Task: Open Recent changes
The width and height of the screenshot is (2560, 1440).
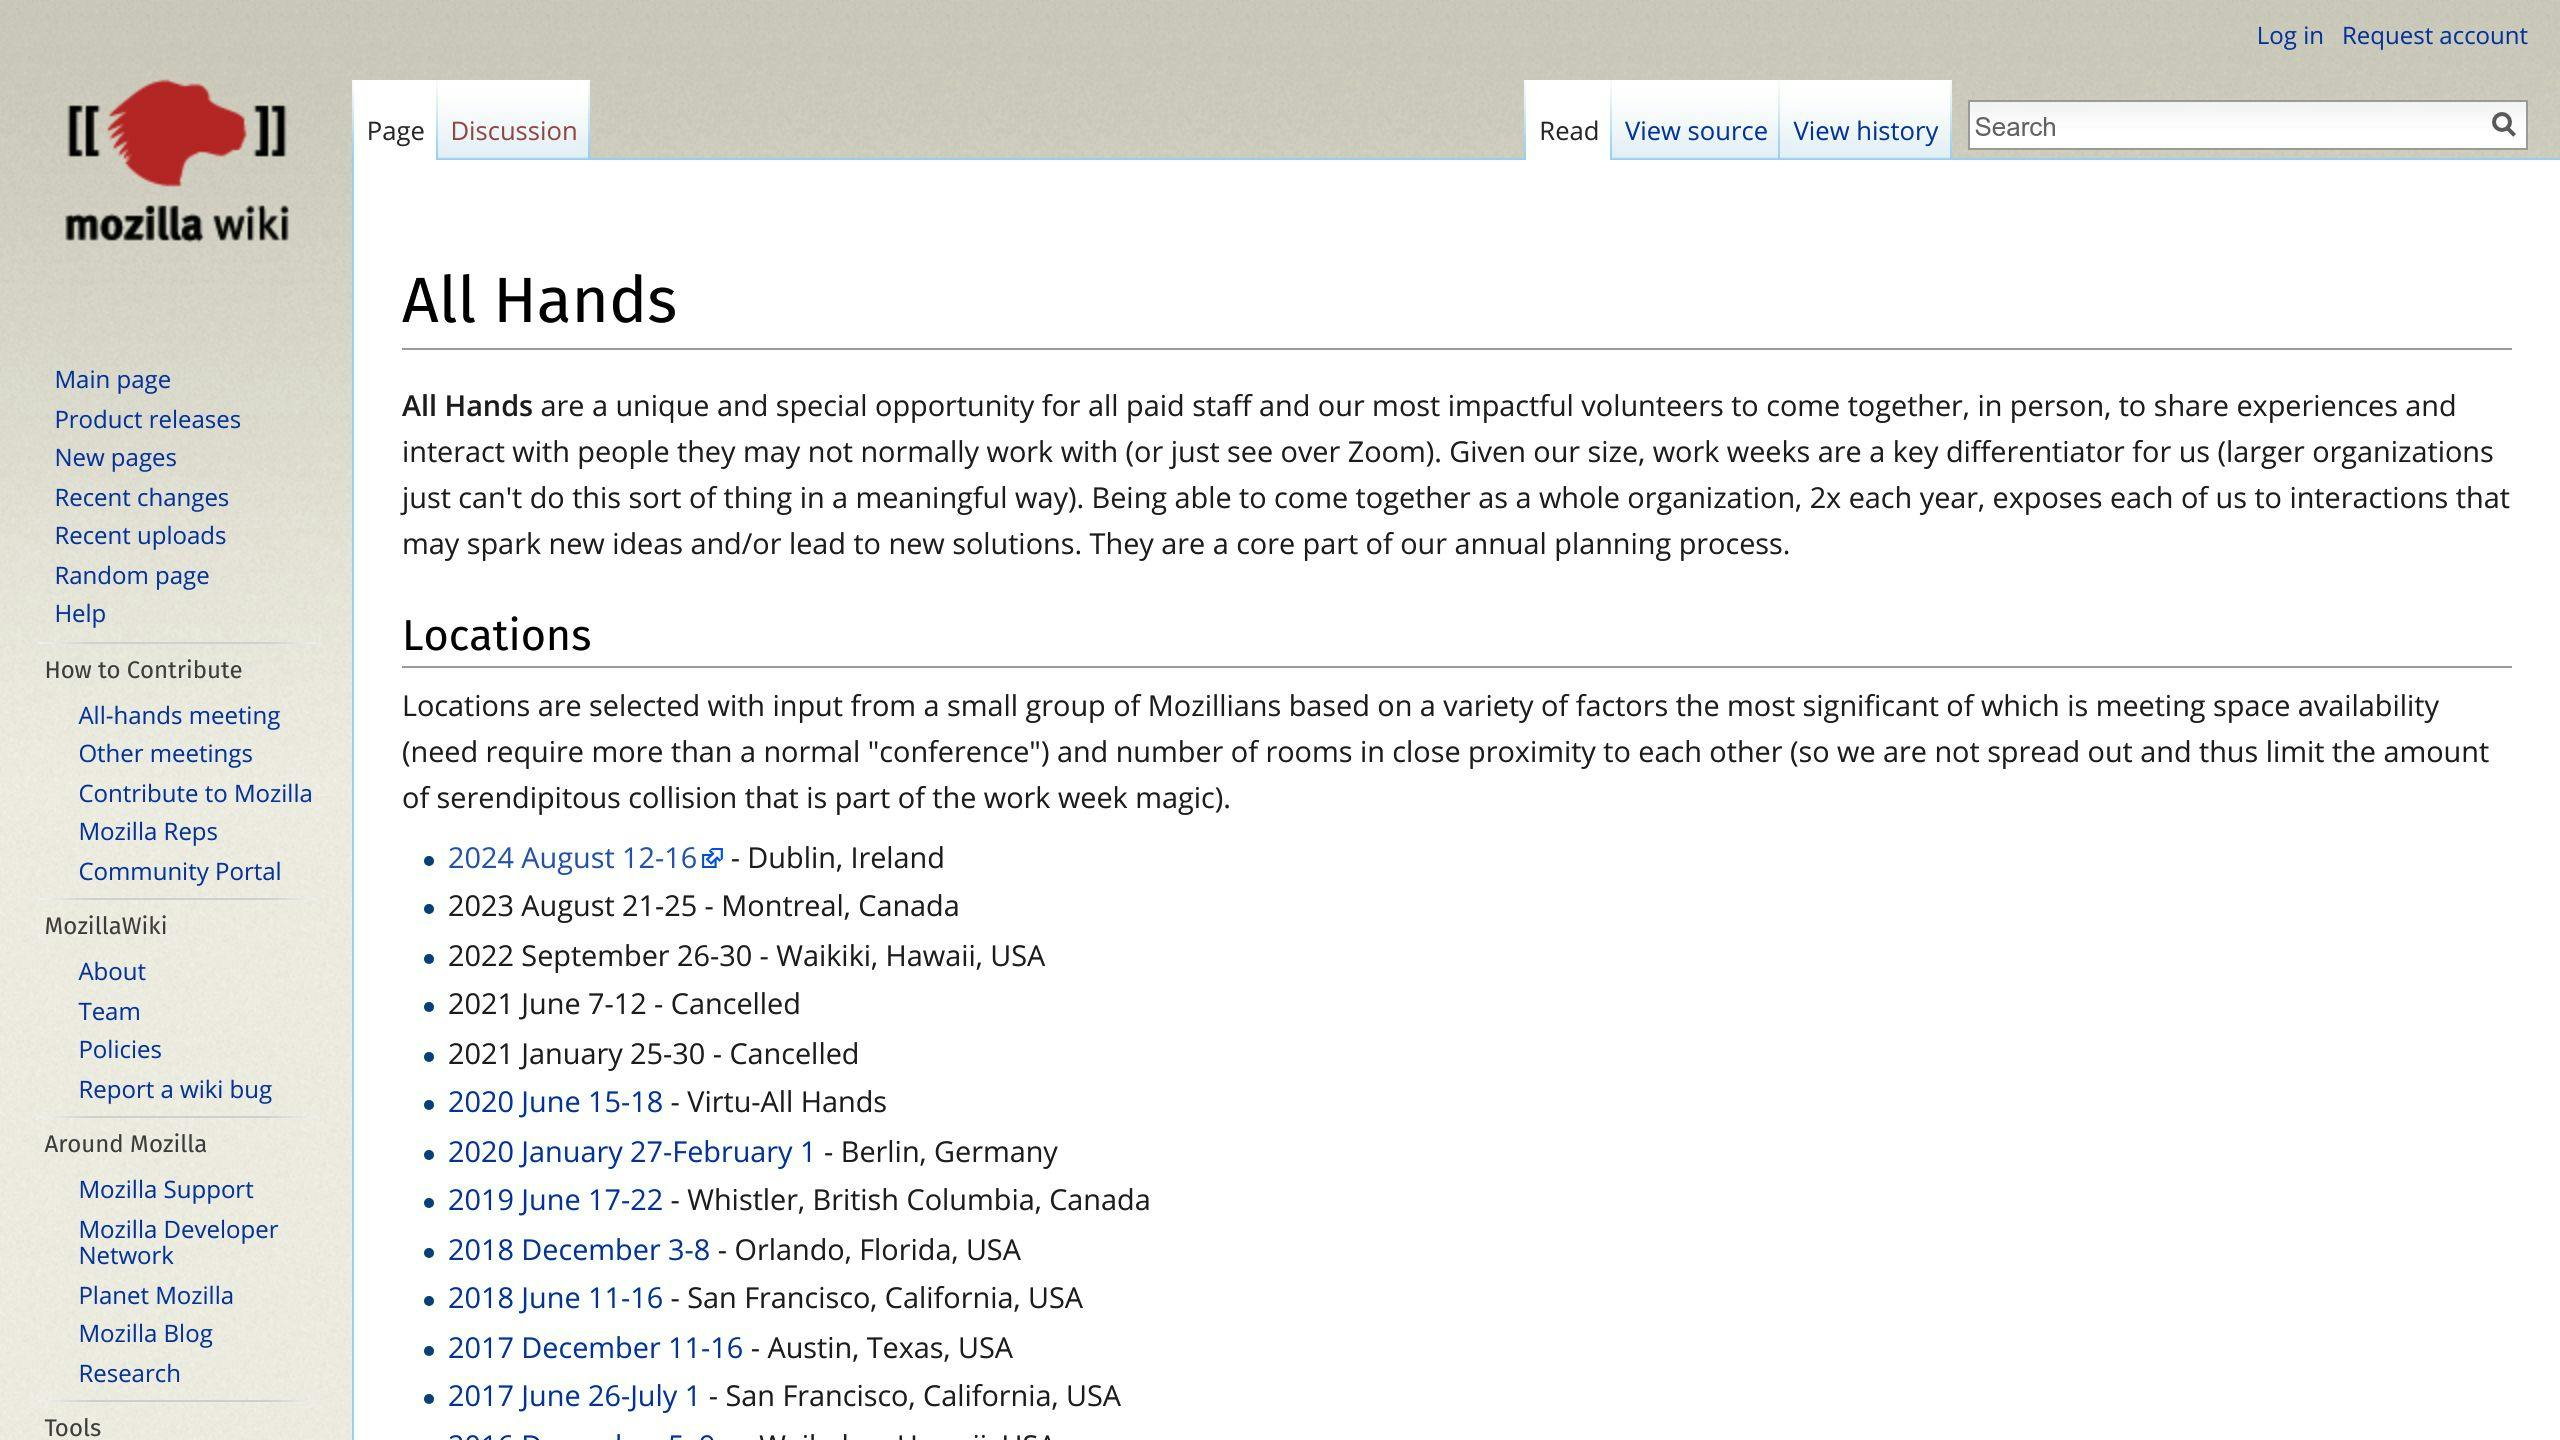Action: (x=141, y=497)
